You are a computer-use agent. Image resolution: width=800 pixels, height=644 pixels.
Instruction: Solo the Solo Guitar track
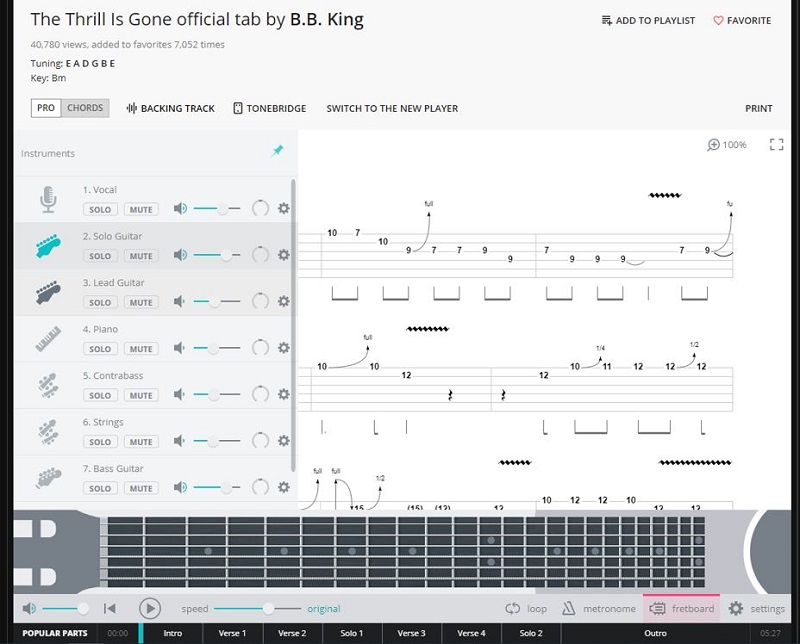[x=100, y=256]
